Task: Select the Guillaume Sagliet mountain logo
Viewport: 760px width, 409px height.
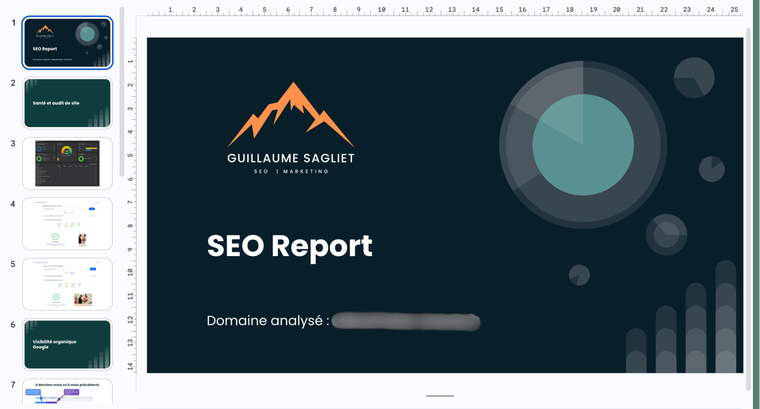Action: (x=291, y=128)
